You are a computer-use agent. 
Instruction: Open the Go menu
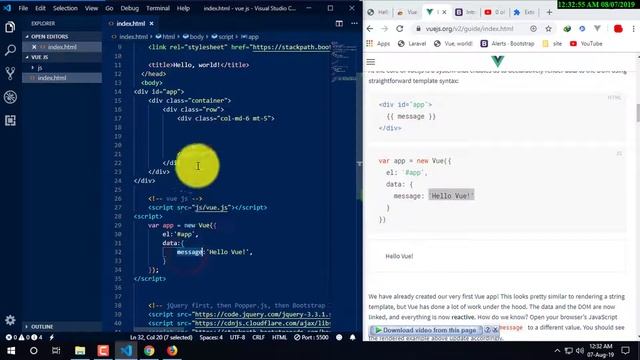109,8
